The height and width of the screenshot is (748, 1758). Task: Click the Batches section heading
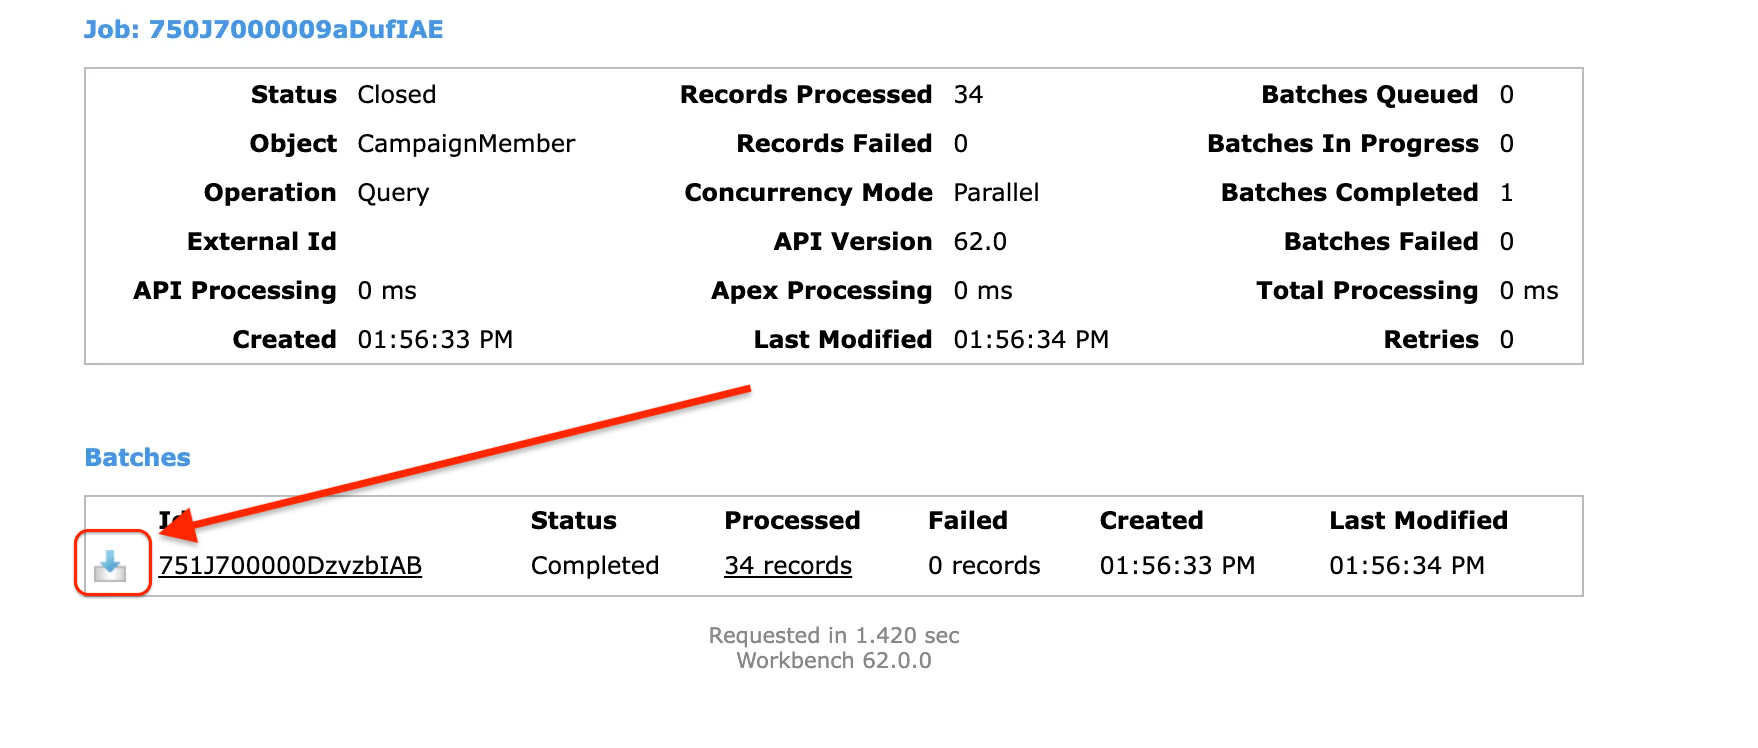pyautogui.click(x=137, y=457)
